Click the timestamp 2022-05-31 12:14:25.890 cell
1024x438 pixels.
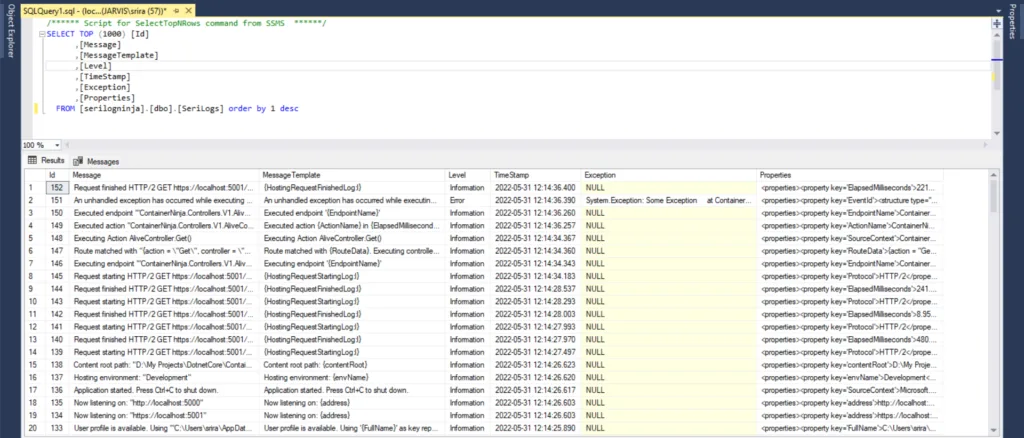(536, 428)
